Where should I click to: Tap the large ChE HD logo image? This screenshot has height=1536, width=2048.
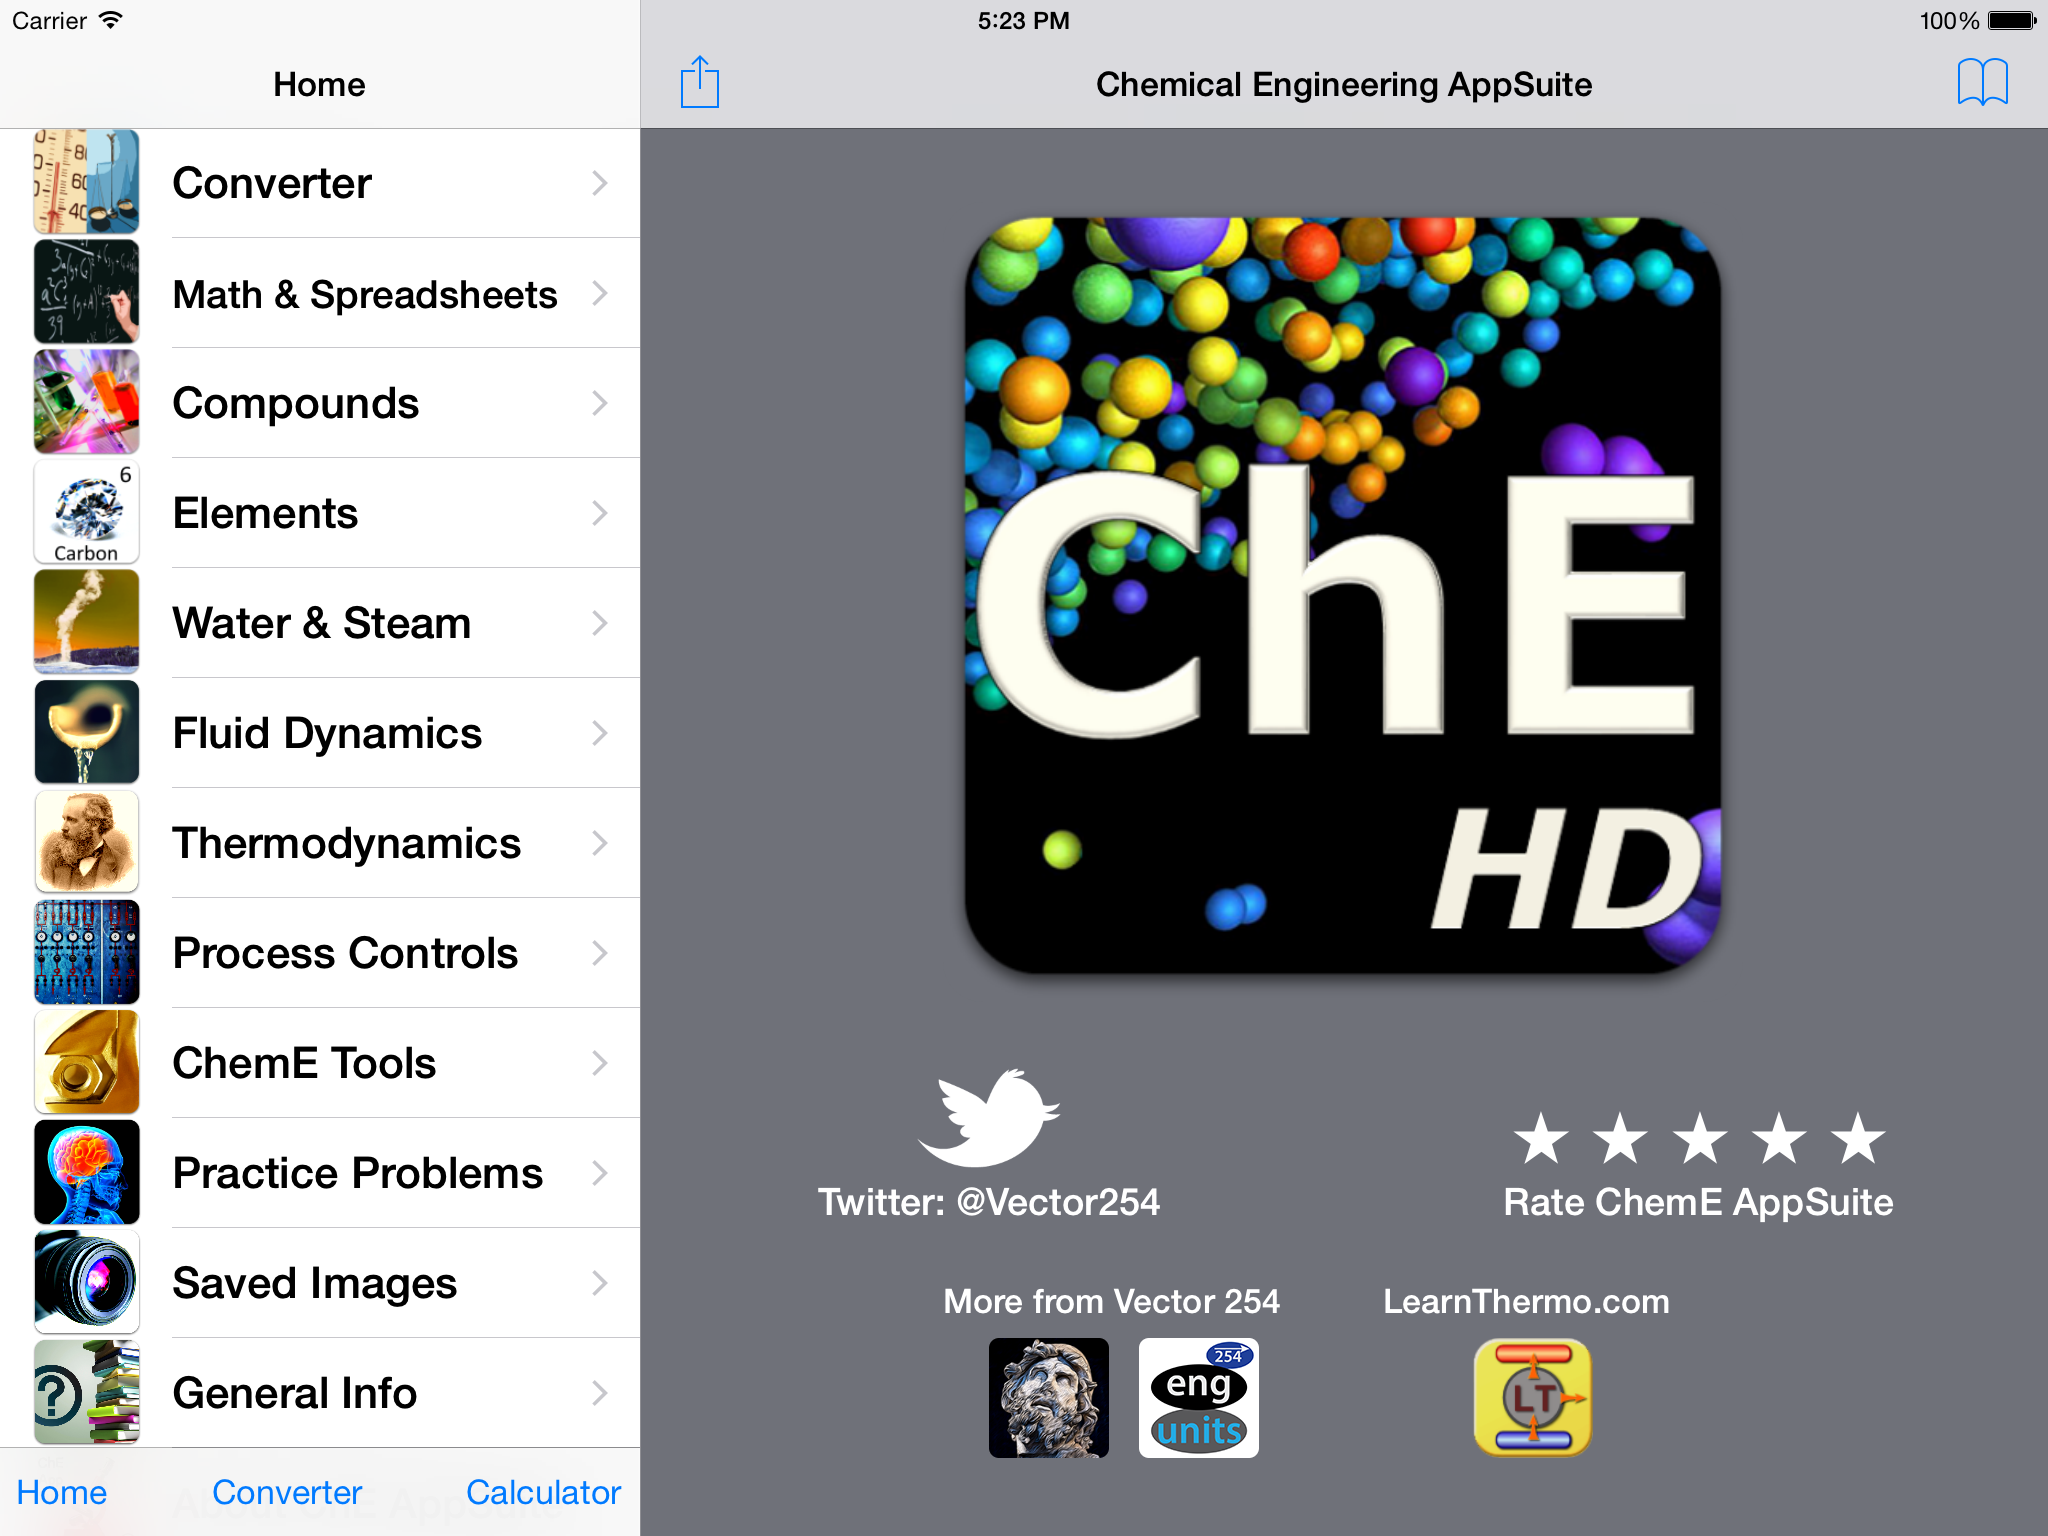(1343, 595)
